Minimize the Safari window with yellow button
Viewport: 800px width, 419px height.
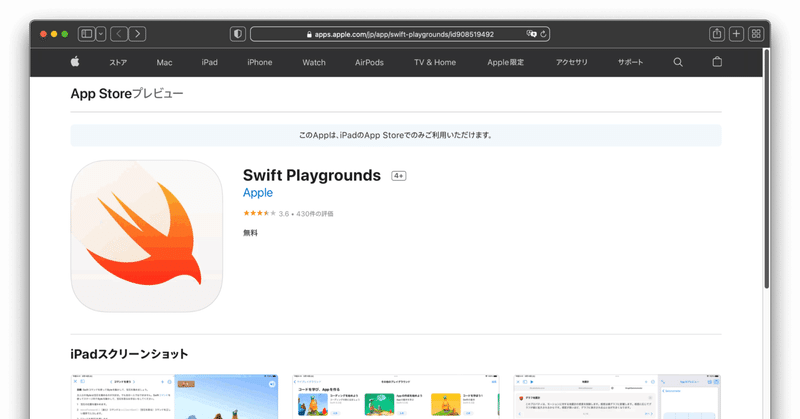(x=54, y=34)
